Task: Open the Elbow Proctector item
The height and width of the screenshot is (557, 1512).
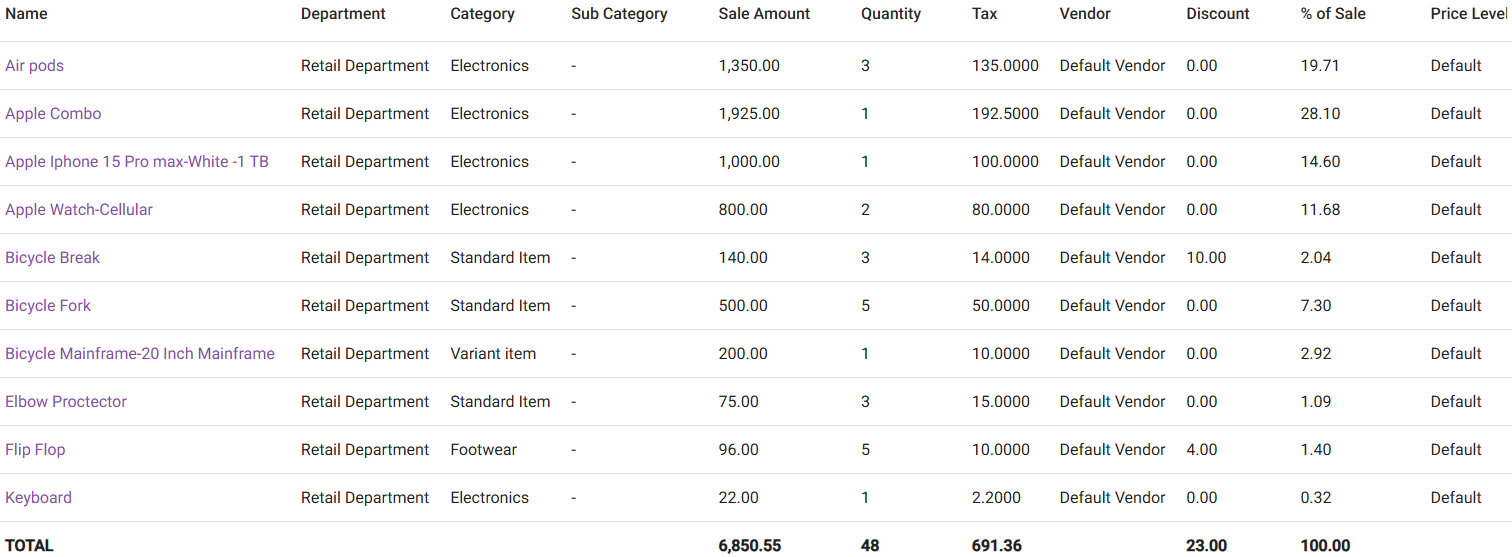Action: 66,402
